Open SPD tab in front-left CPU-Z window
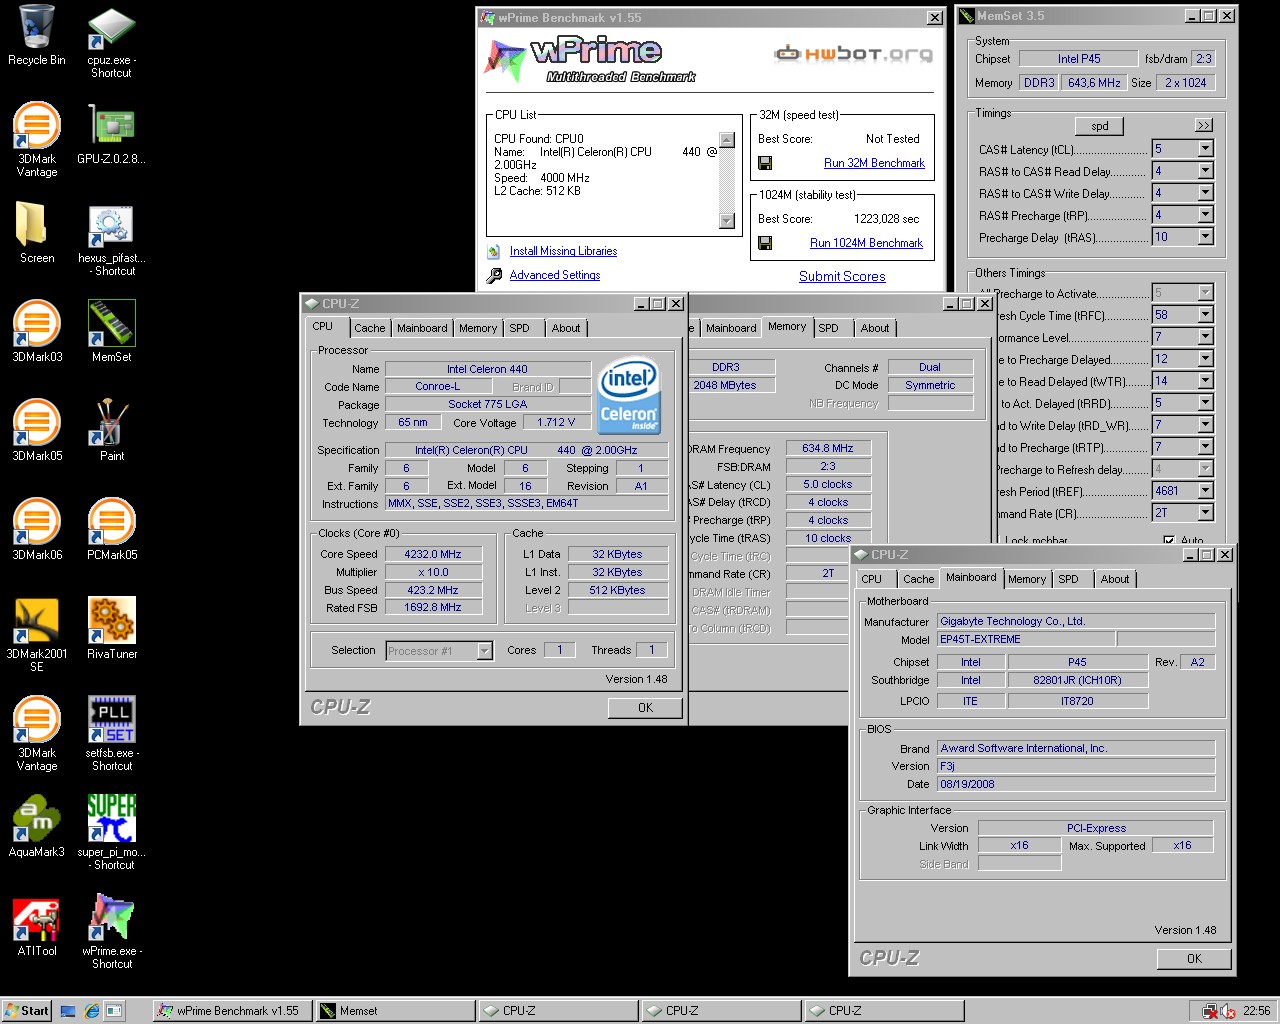The height and width of the screenshot is (1024, 1280). (519, 328)
